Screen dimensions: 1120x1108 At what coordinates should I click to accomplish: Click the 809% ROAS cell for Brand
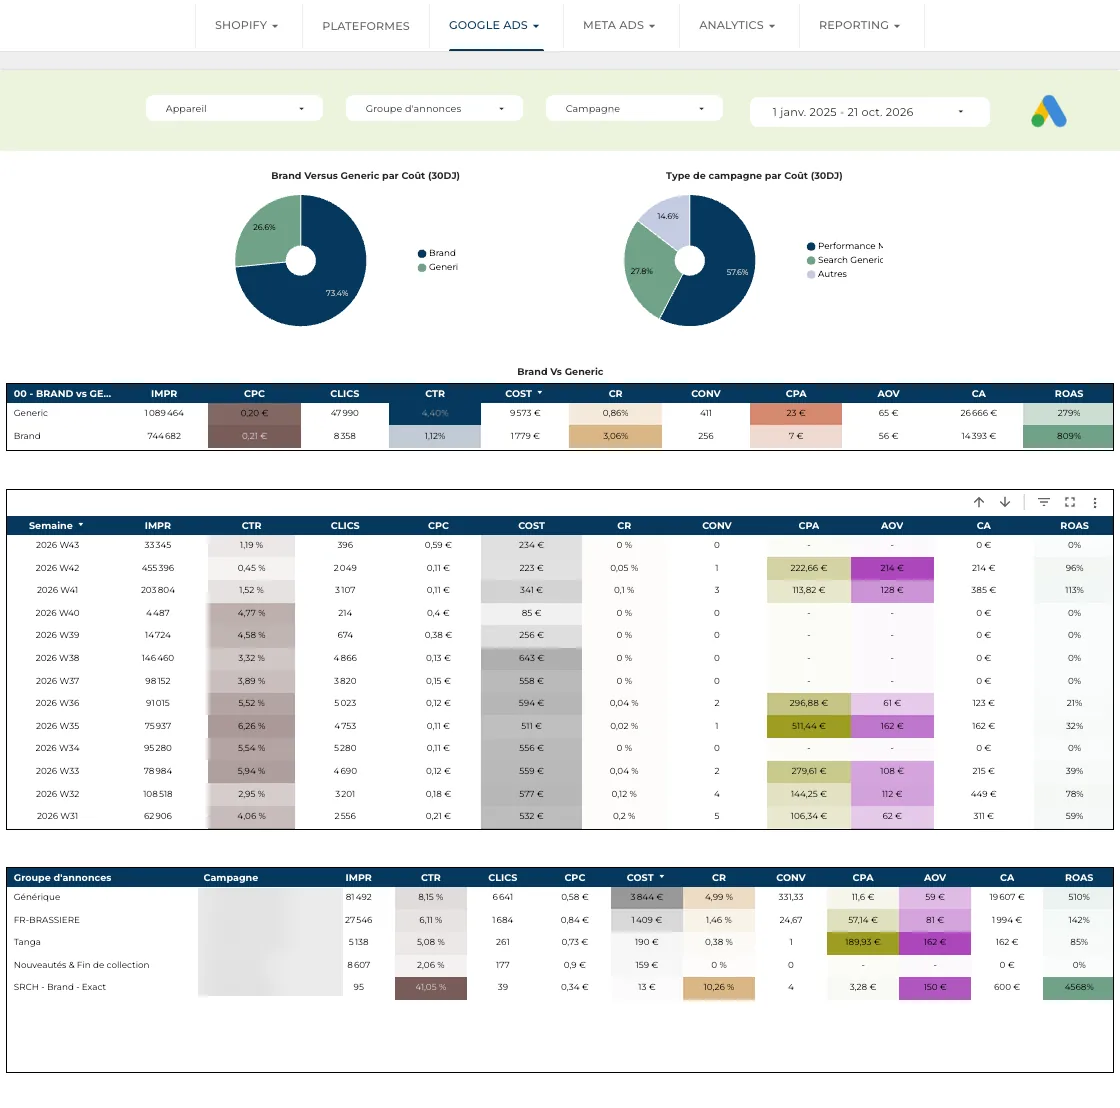[1068, 436]
